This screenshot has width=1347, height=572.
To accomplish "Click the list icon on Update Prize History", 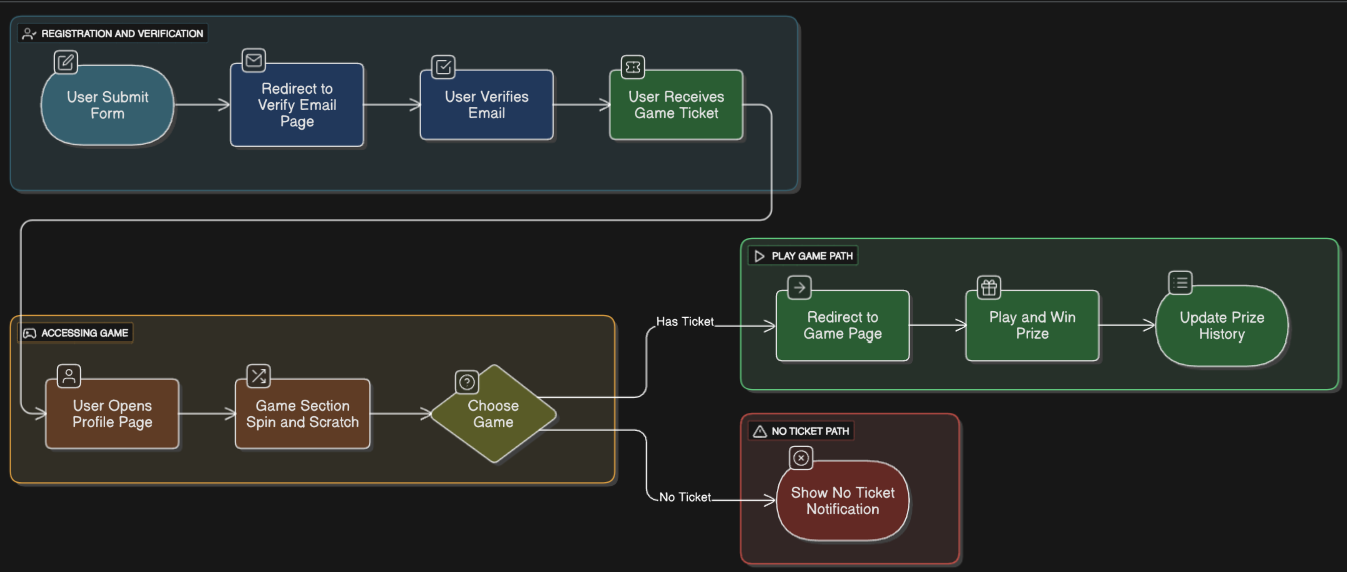I will tap(1181, 283).
